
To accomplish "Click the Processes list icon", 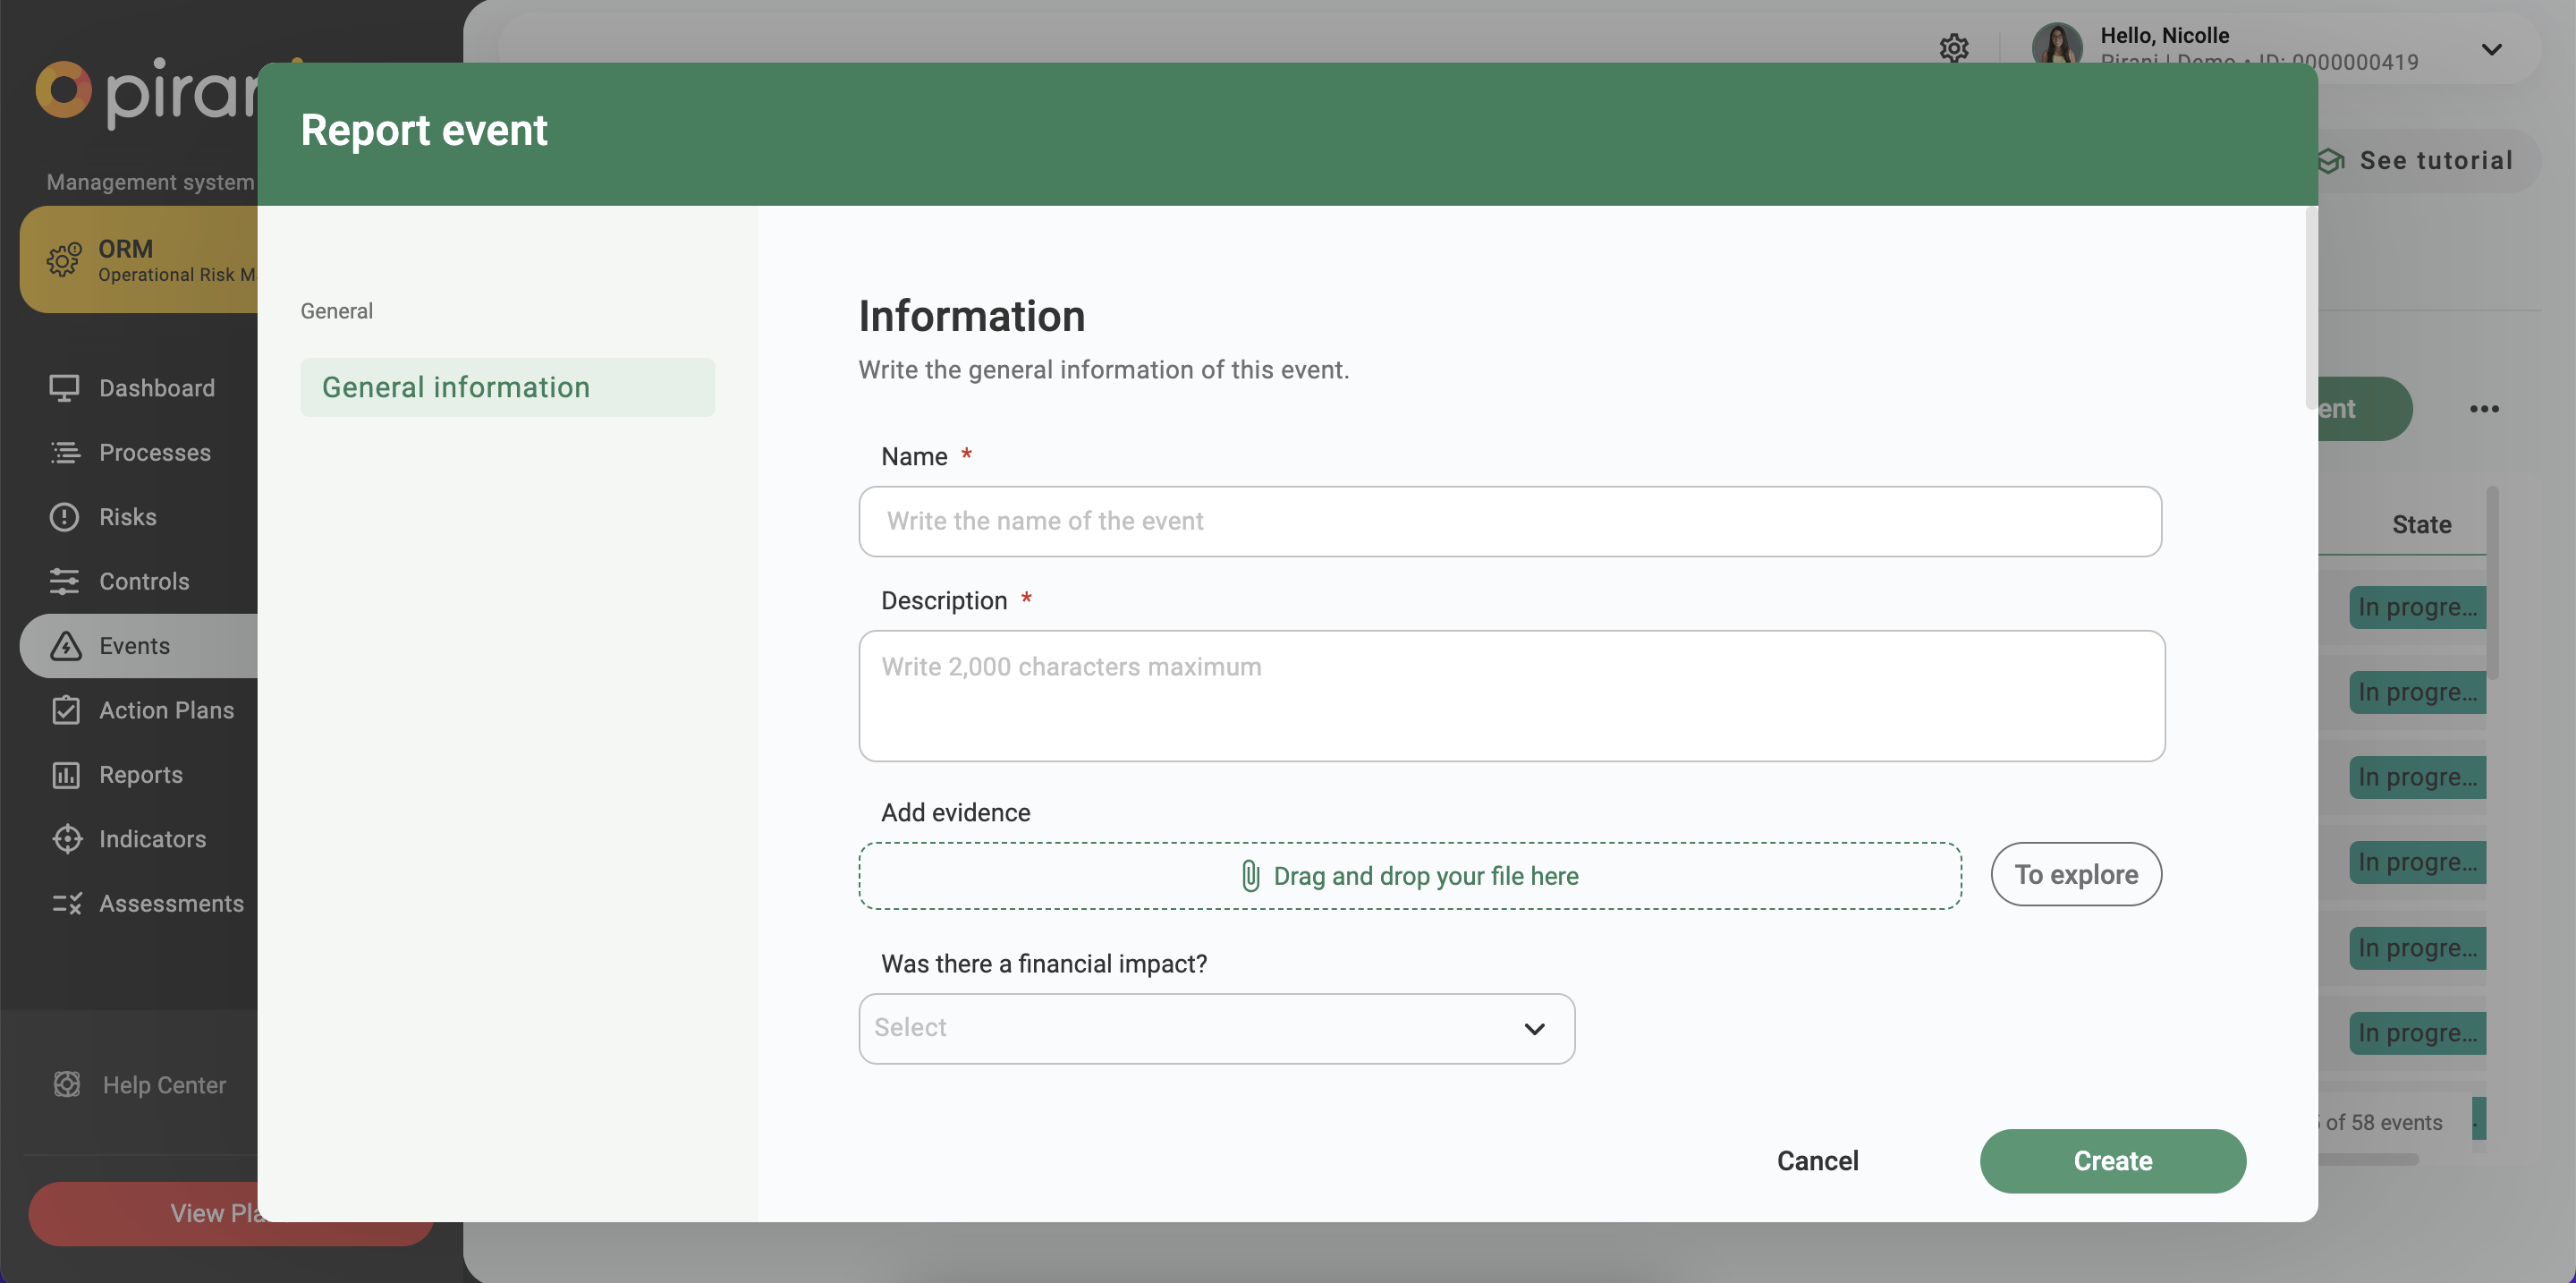I will (65, 452).
